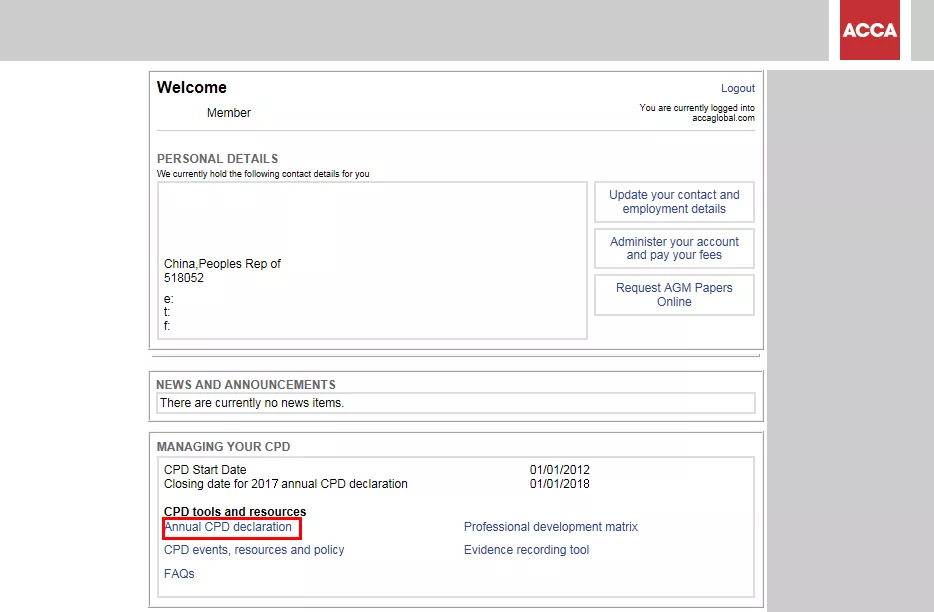Click the 'Member' text under Welcome
The height and width of the screenshot is (612, 934).
pos(229,113)
